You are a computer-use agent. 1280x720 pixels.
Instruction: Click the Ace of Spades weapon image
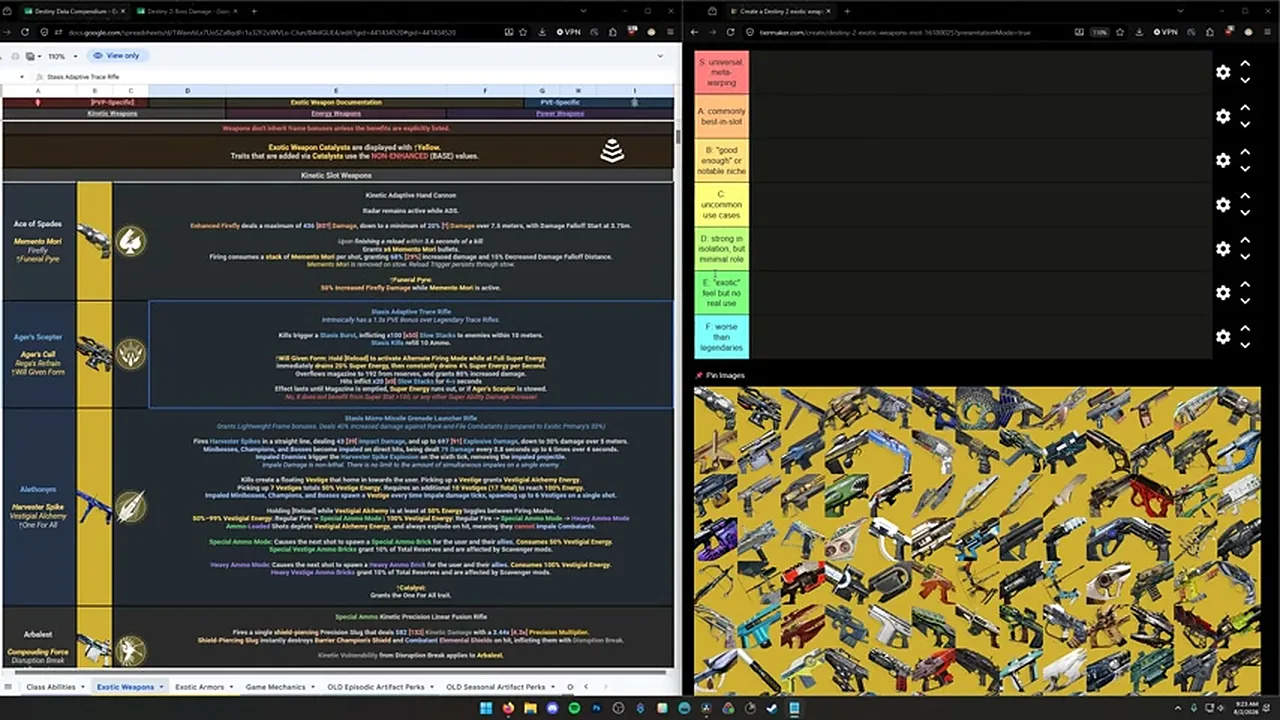tap(94, 241)
